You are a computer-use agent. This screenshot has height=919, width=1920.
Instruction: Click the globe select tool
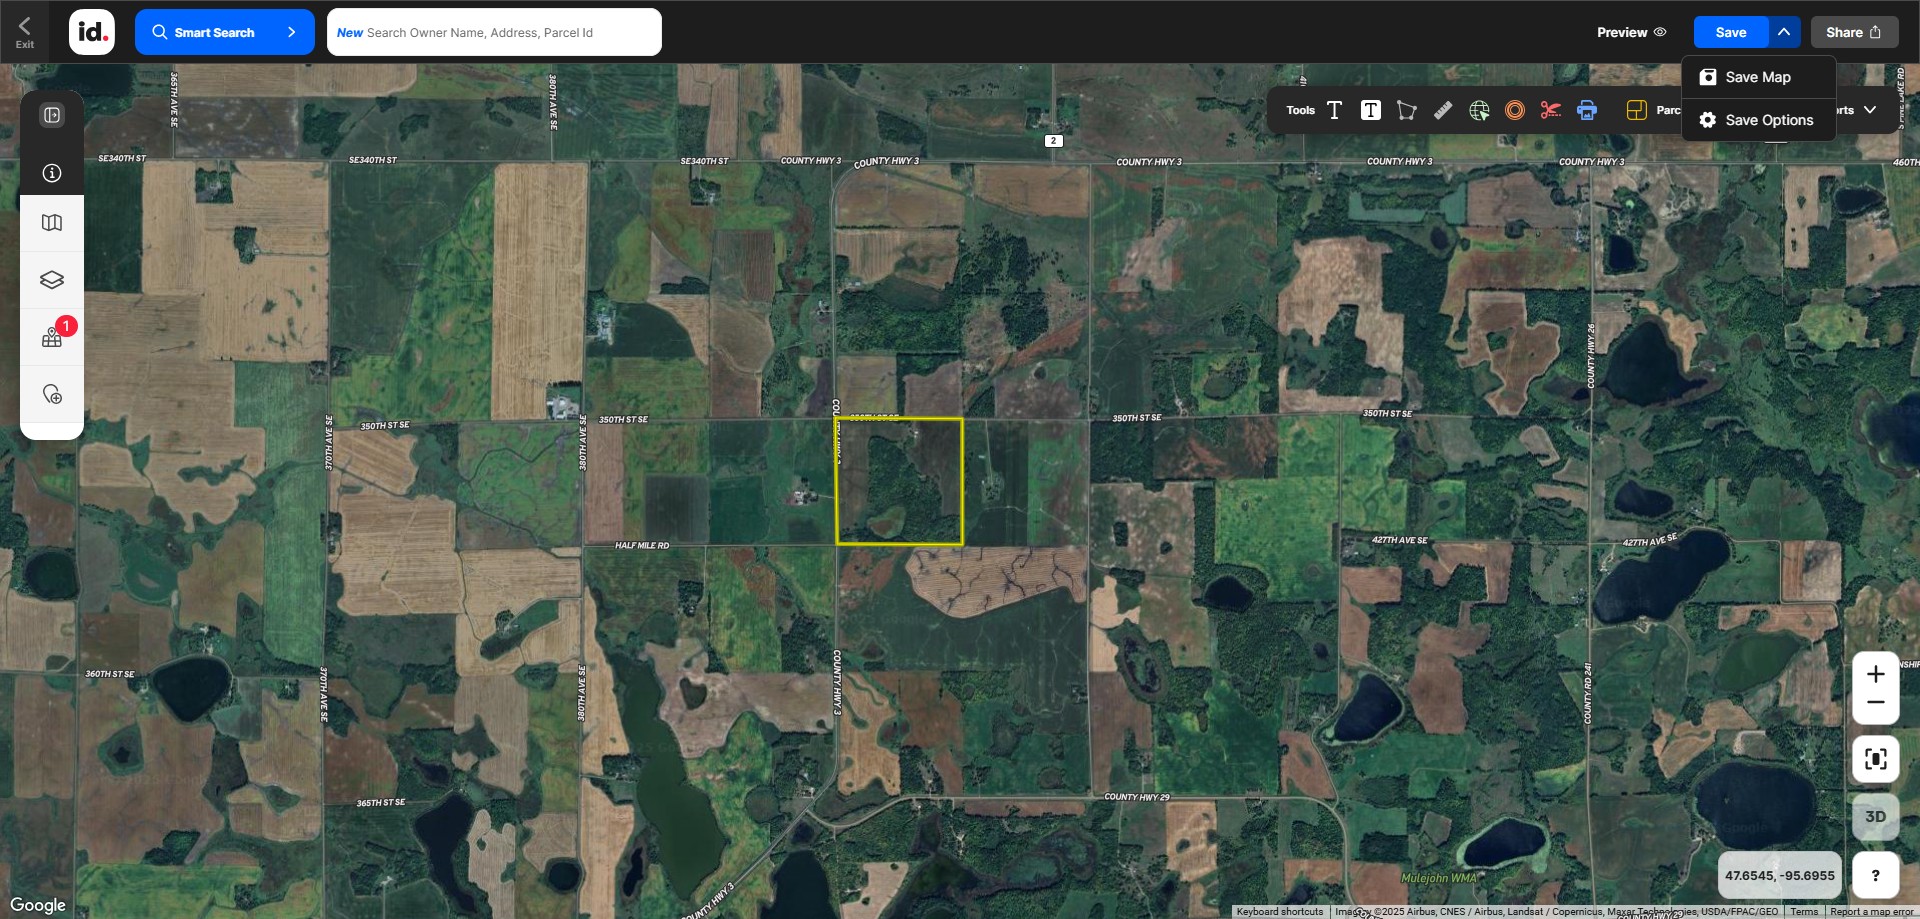coord(1479,110)
